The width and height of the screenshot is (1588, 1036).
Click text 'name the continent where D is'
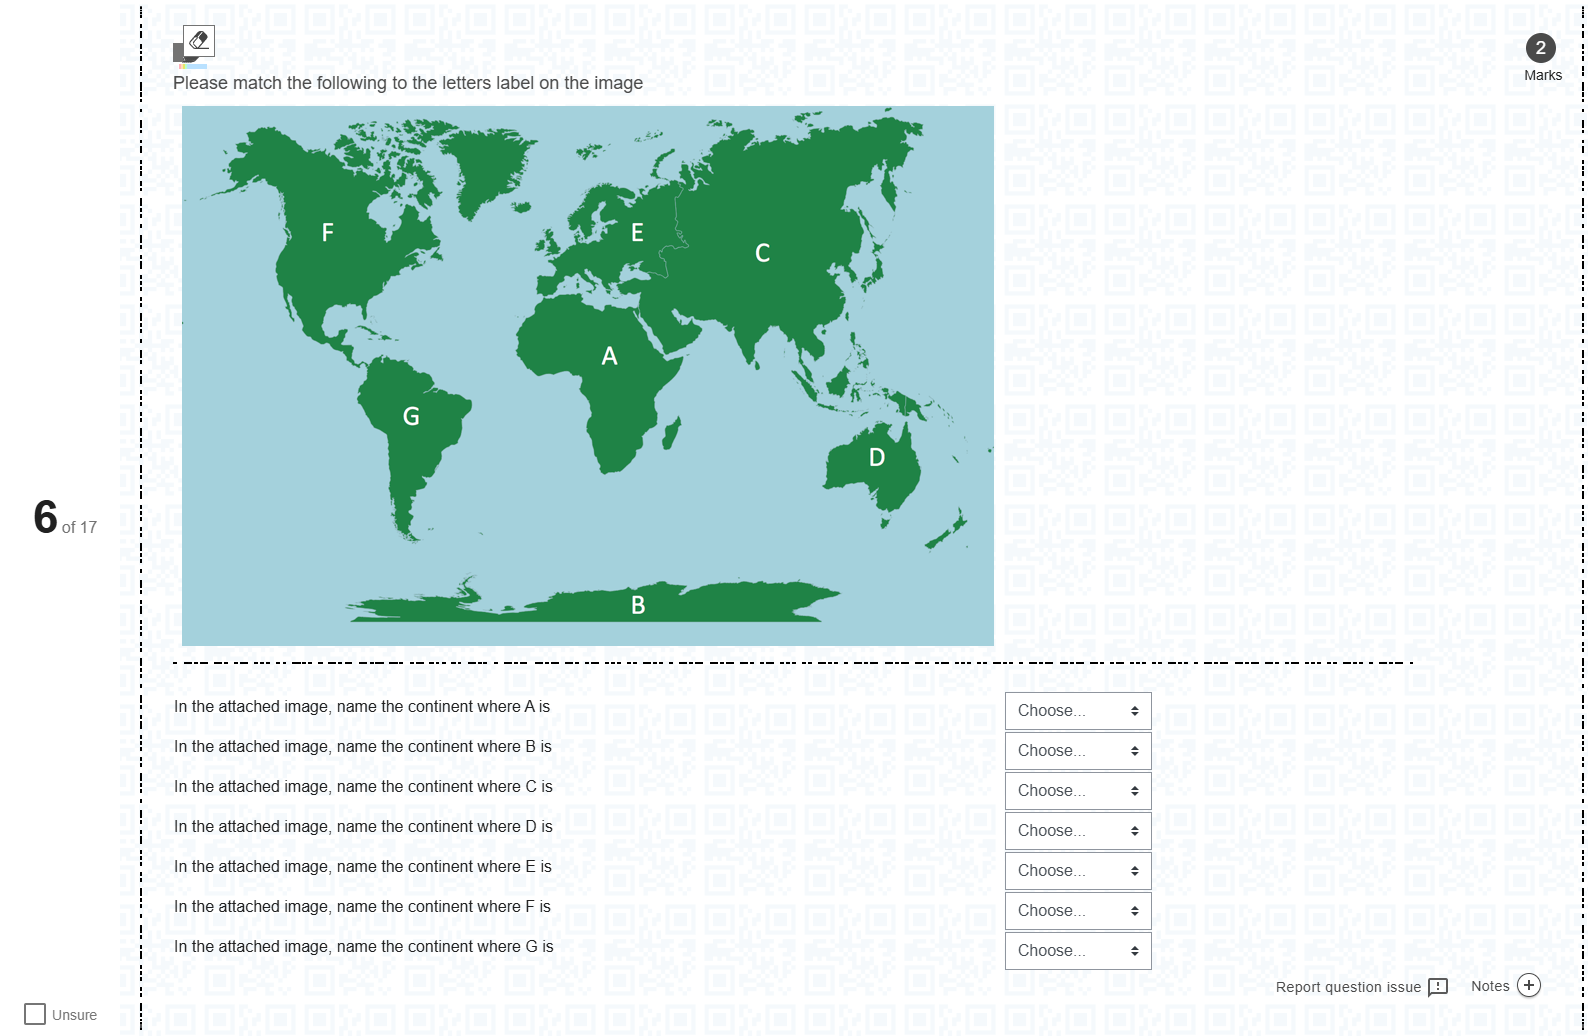click(x=445, y=827)
